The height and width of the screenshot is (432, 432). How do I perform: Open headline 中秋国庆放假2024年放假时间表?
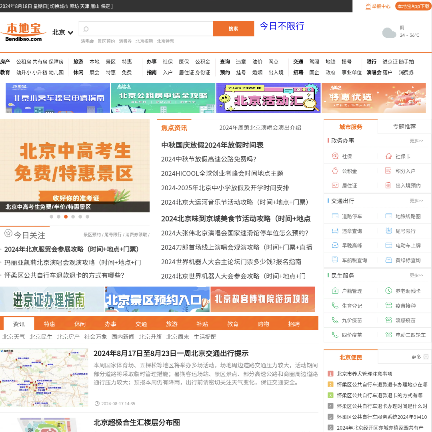tap(212, 145)
